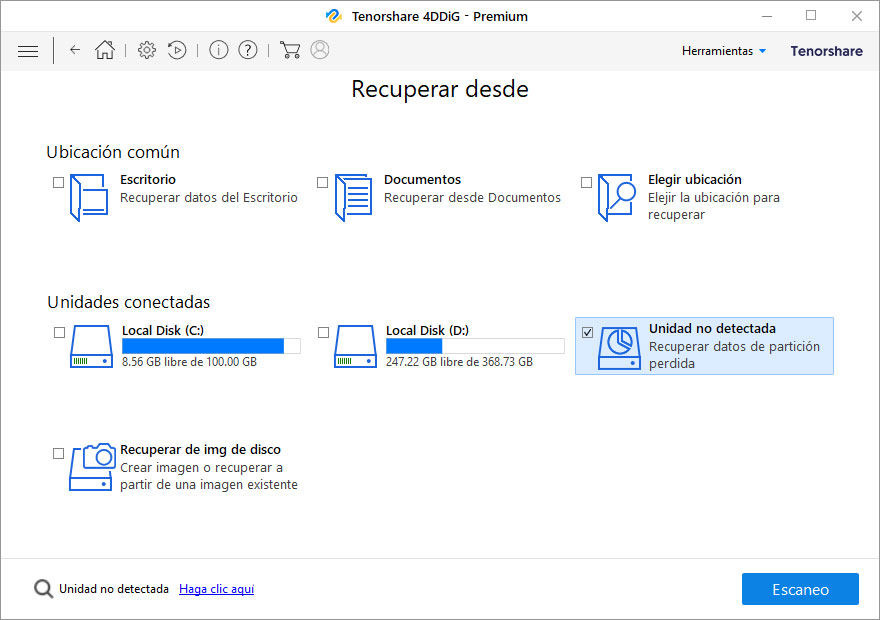Open the shopping cart icon
880x620 pixels.
point(290,50)
